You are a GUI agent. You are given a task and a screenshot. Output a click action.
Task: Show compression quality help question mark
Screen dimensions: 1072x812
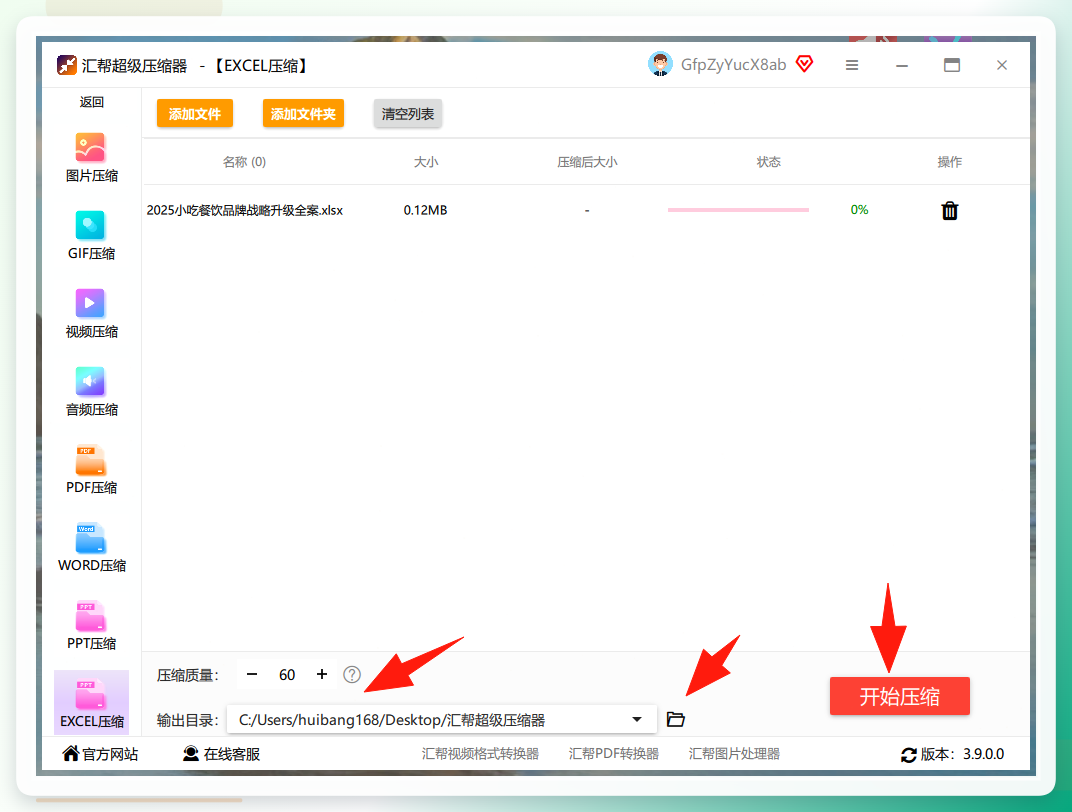[x=352, y=675]
